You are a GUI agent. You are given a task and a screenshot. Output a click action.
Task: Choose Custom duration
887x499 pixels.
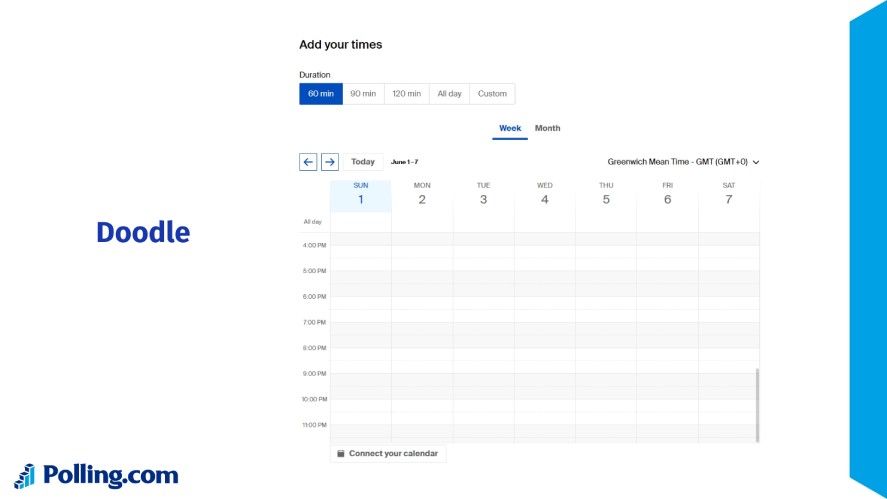pyautogui.click(x=492, y=94)
